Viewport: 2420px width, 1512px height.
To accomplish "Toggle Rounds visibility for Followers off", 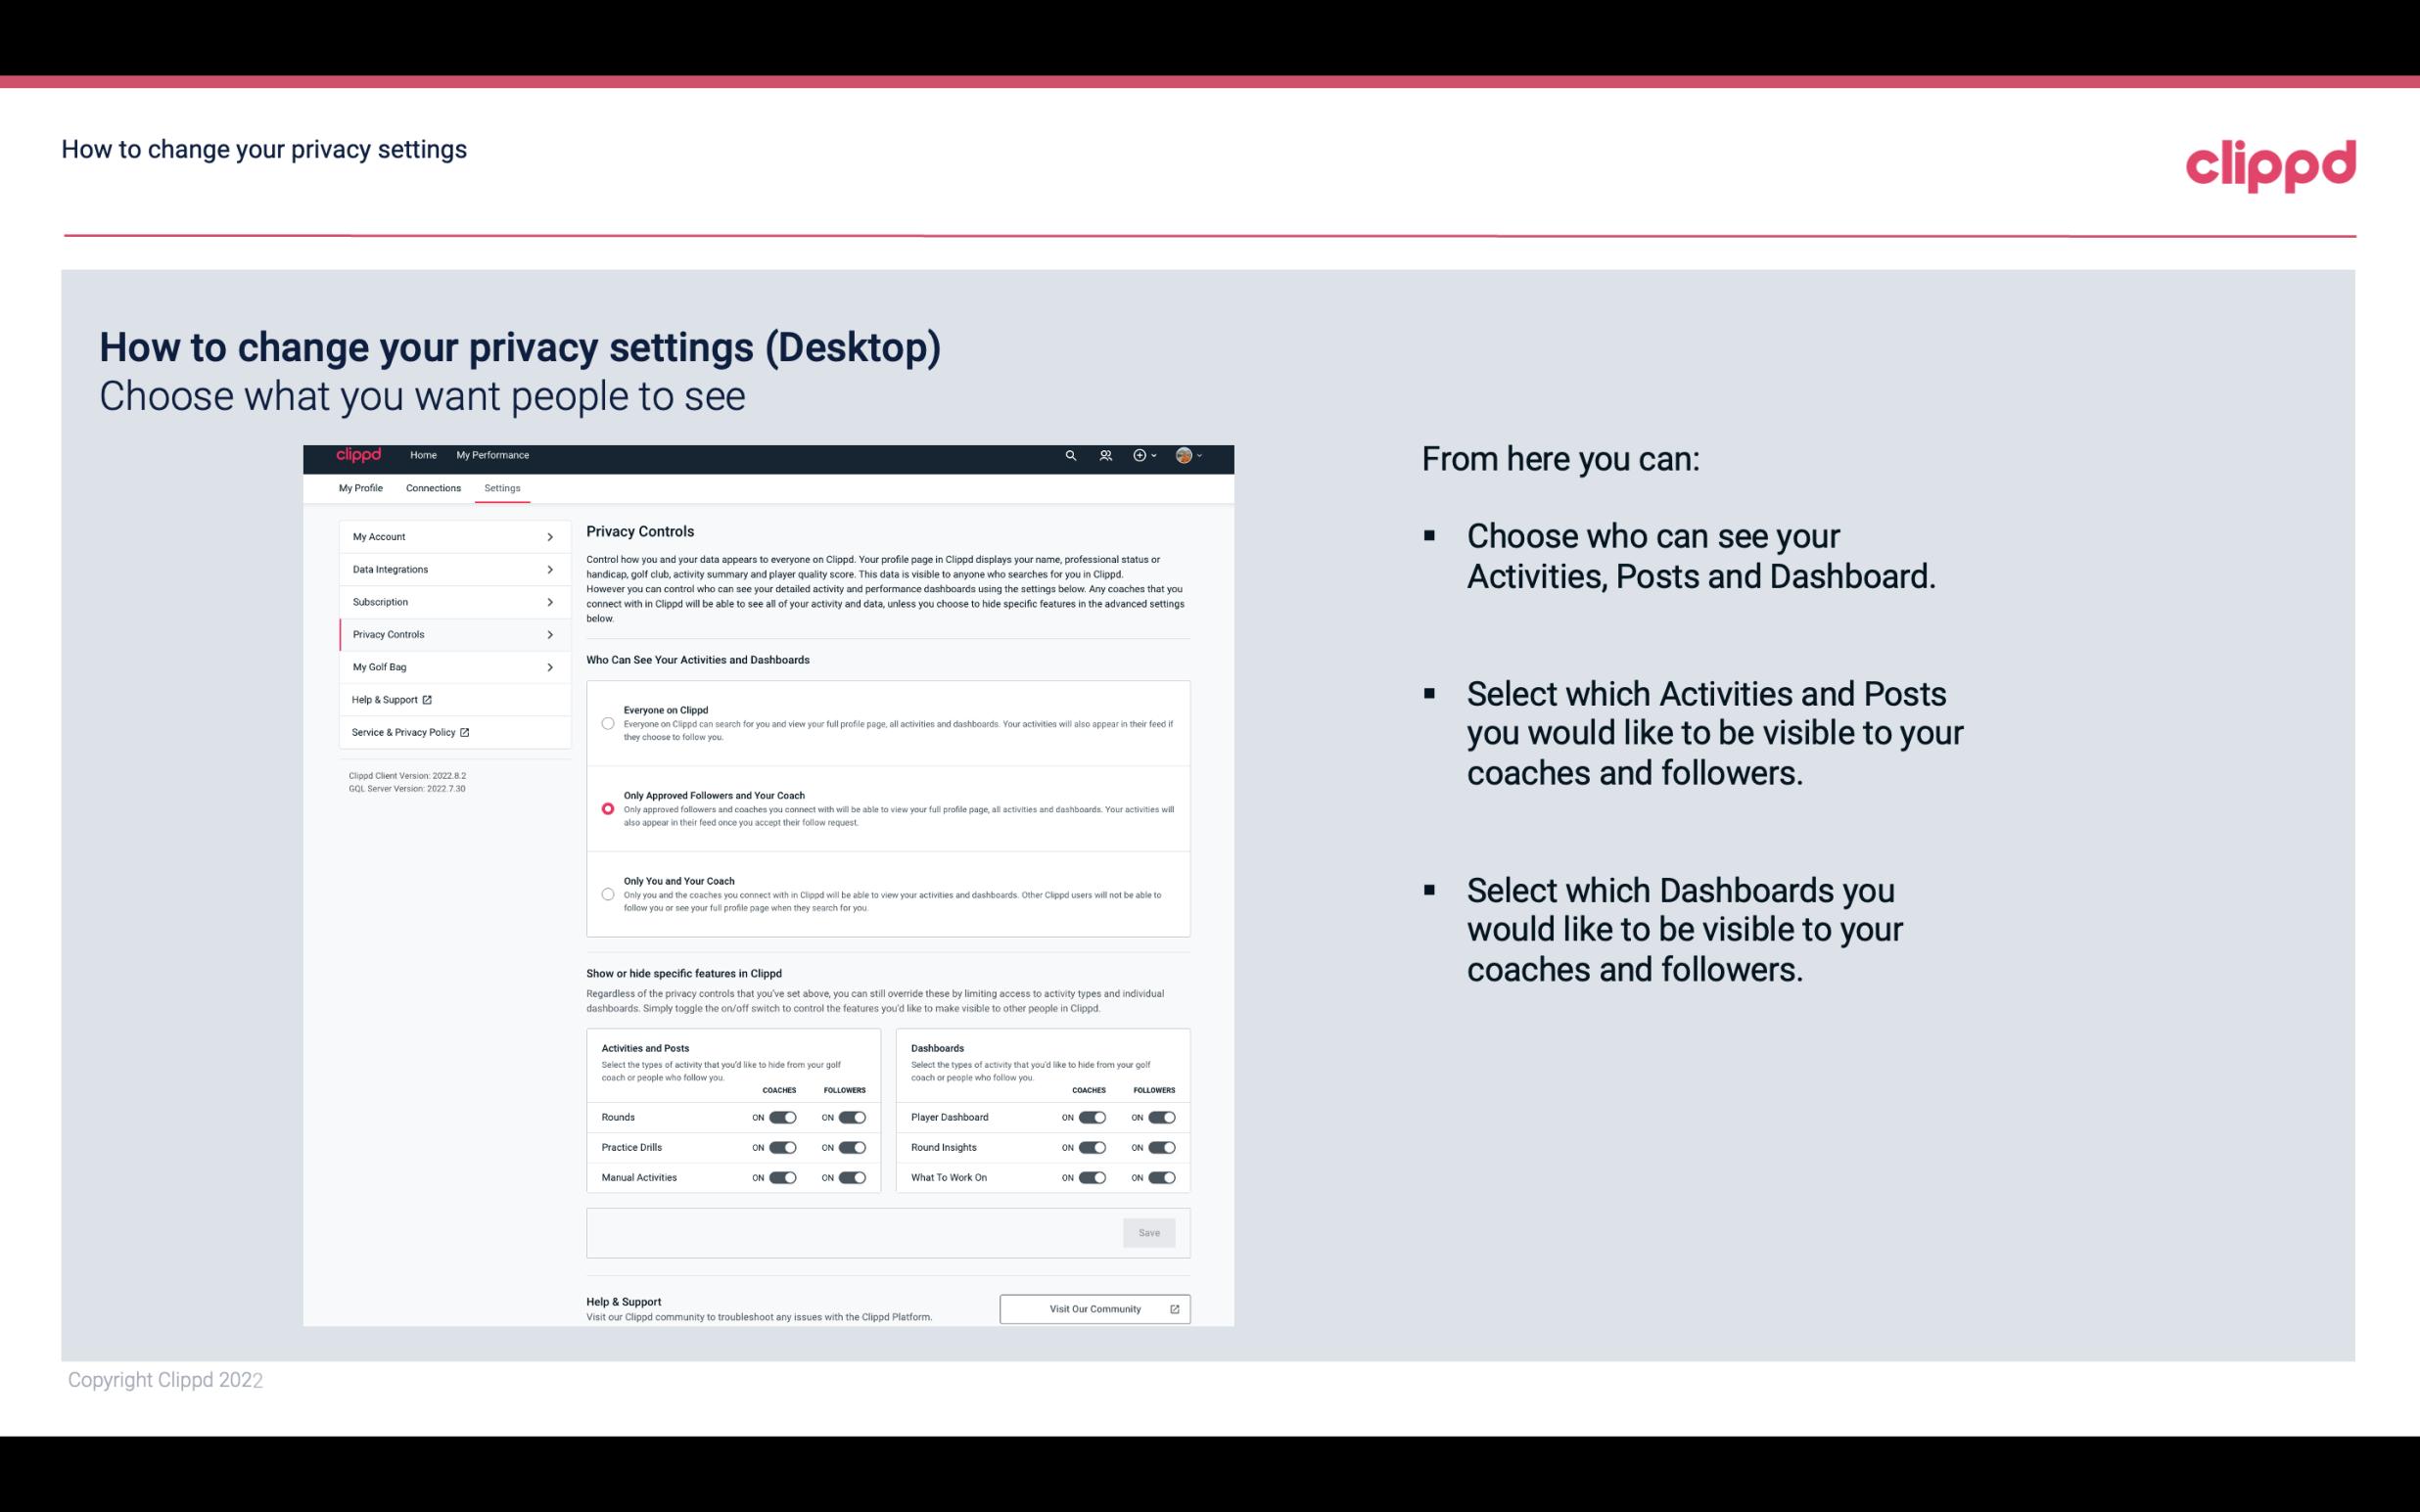I will [852, 1117].
